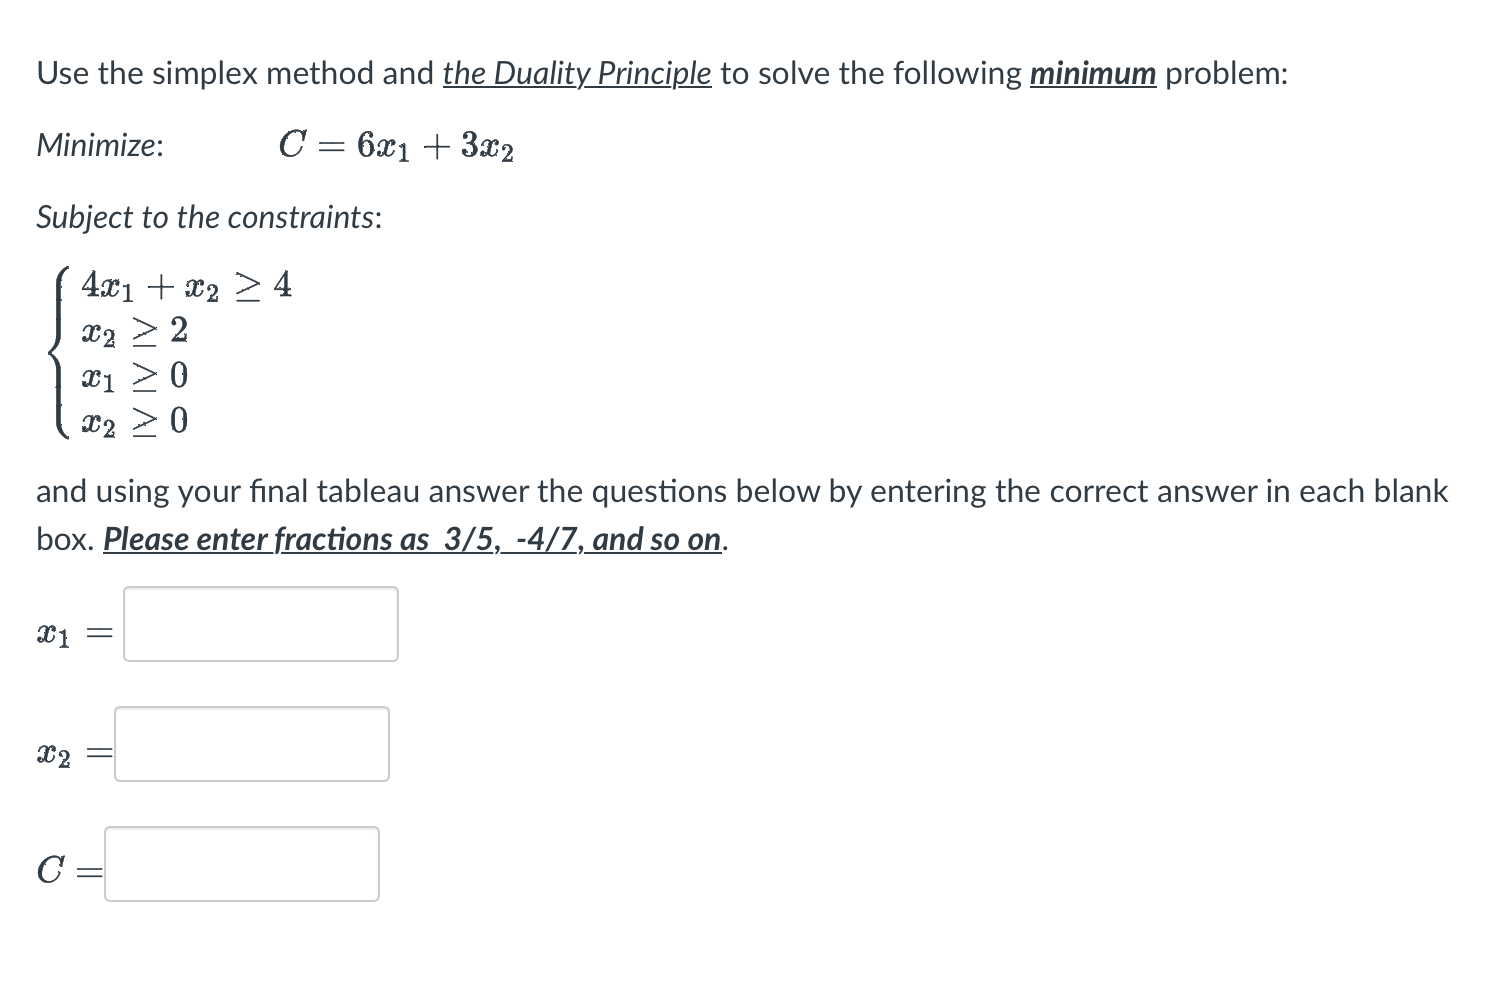The height and width of the screenshot is (996, 1486).
Task: Click inside the C answer box
Action: click(240, 864)
